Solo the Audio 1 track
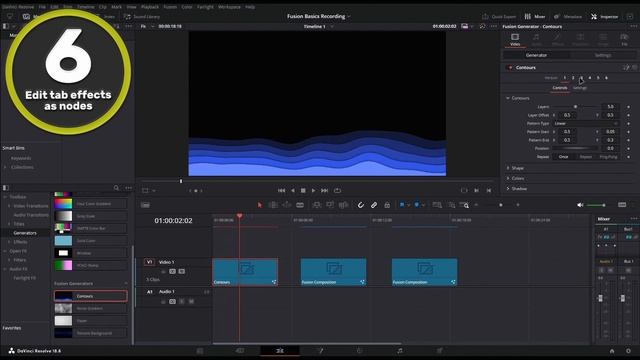 click(182, 301)
